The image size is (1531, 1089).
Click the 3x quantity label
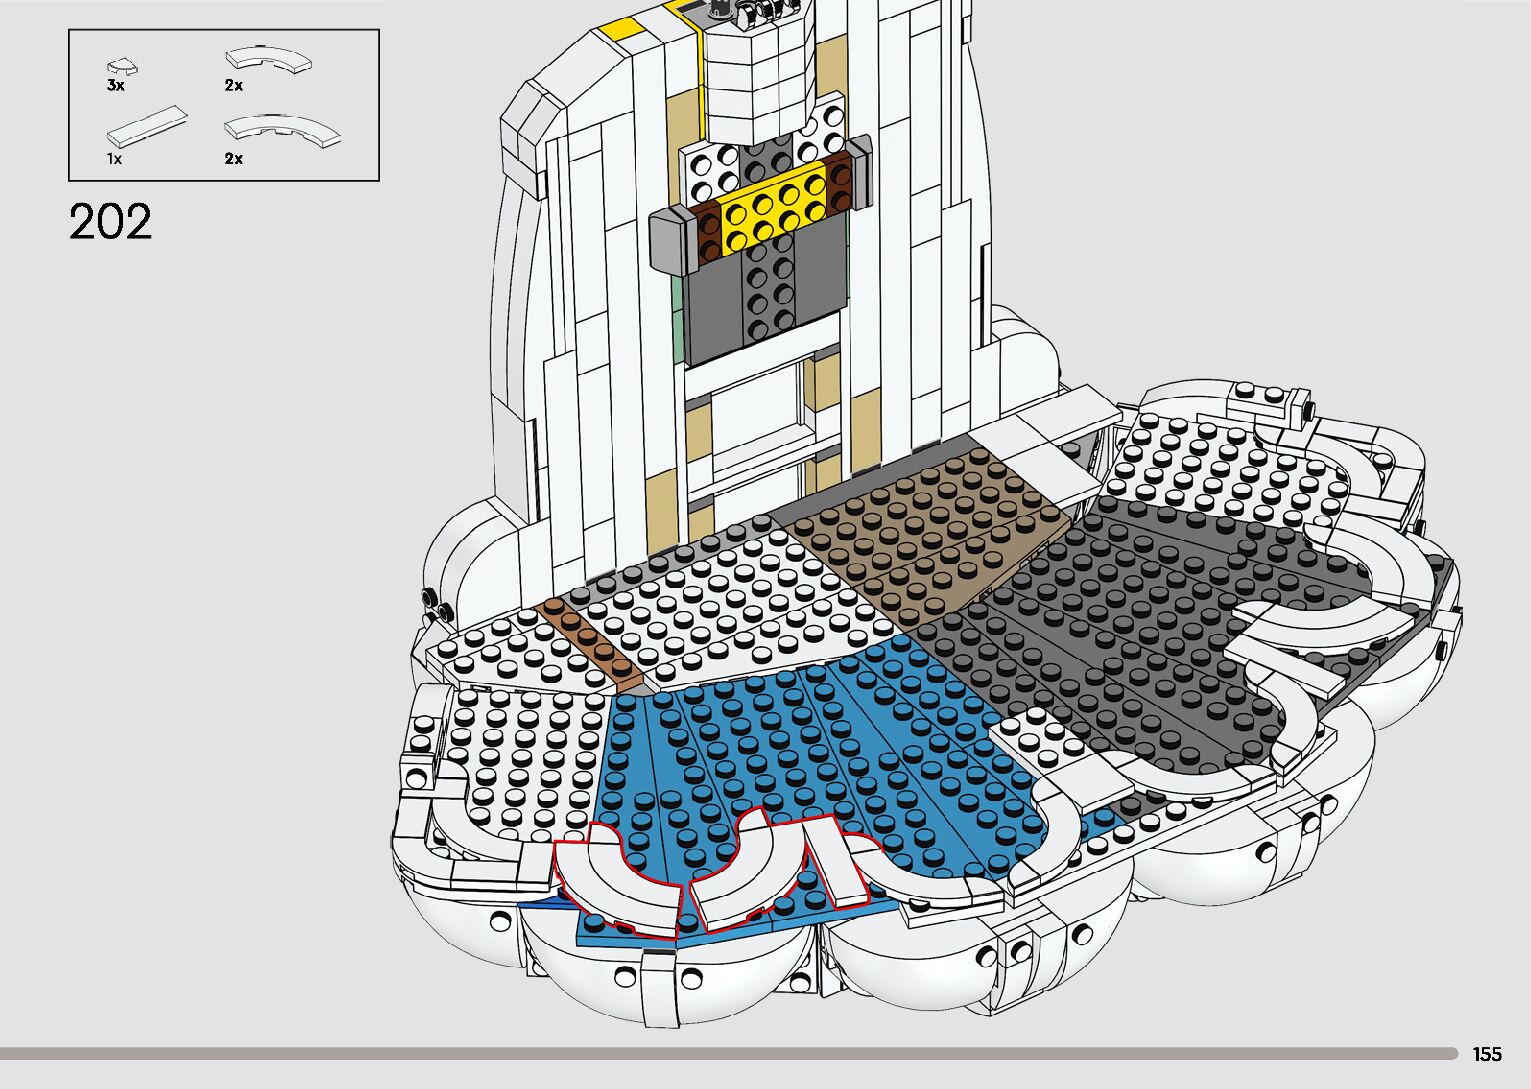coord(116,86)
